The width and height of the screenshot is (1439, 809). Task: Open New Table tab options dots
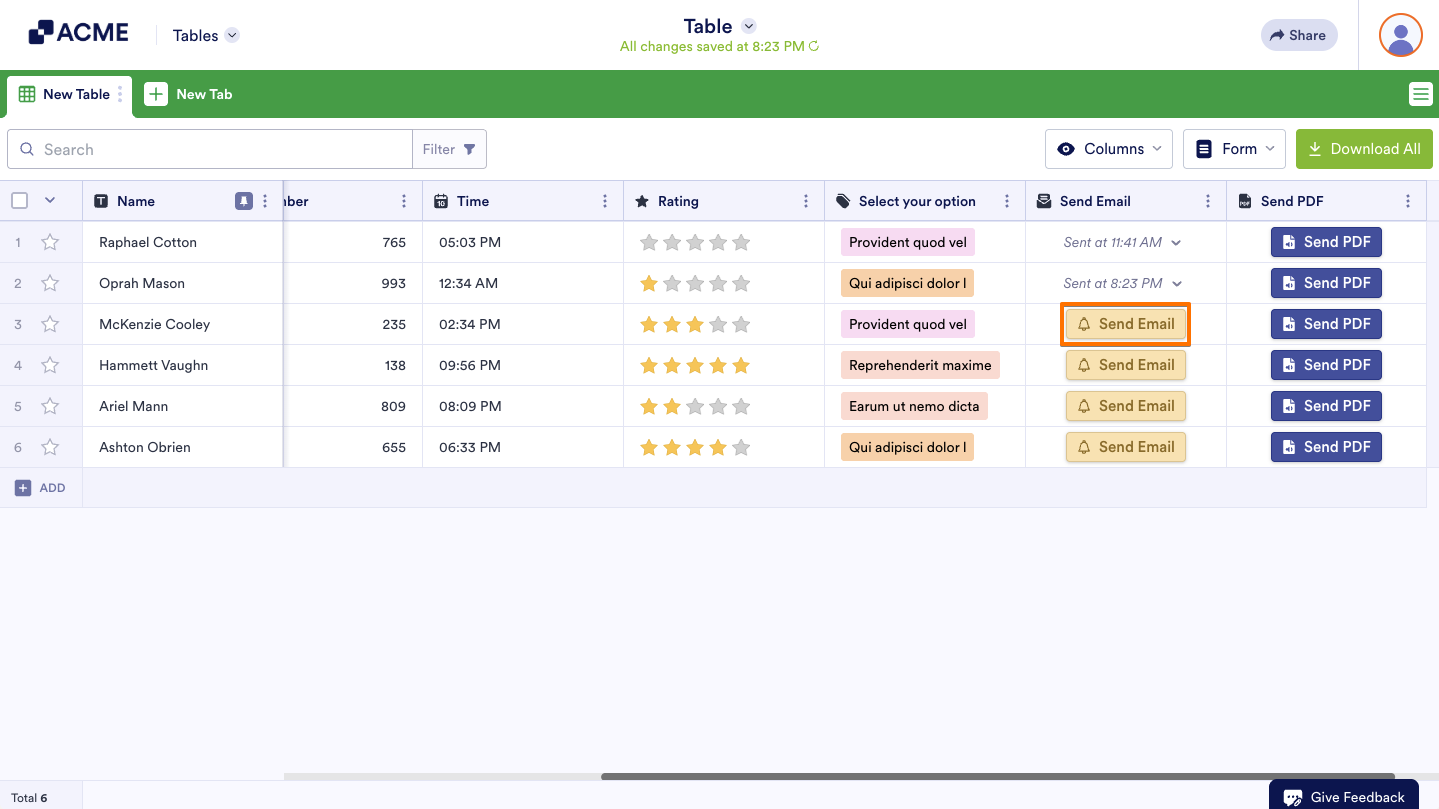(120, 94)
